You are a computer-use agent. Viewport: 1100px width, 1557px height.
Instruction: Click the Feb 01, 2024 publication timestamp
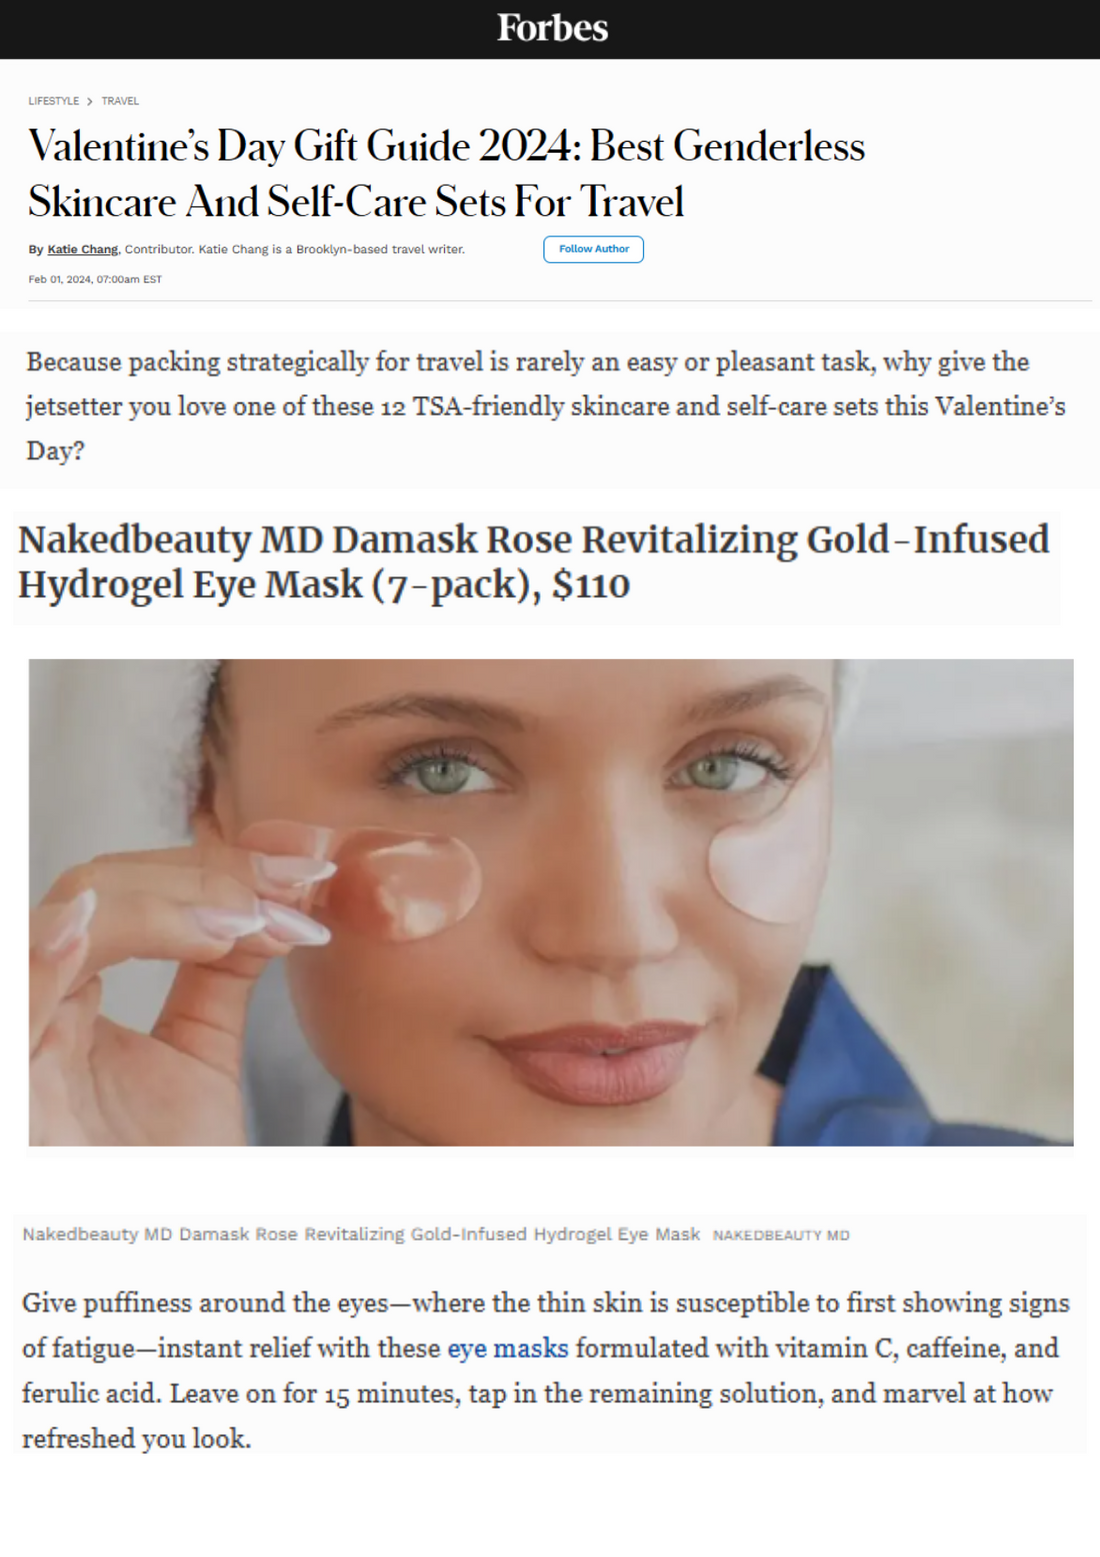click(95, 280)
